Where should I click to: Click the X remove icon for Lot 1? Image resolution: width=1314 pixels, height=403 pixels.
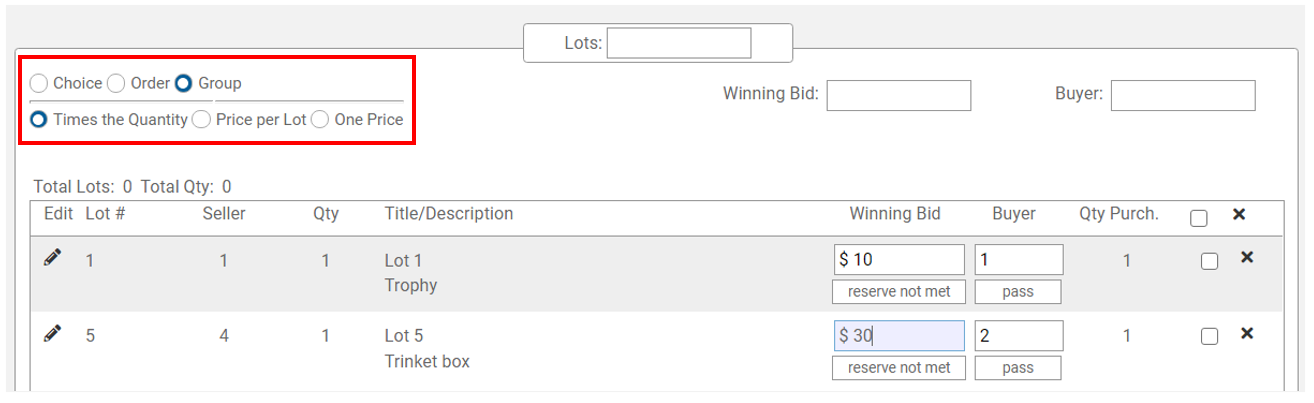point(1246,258)
